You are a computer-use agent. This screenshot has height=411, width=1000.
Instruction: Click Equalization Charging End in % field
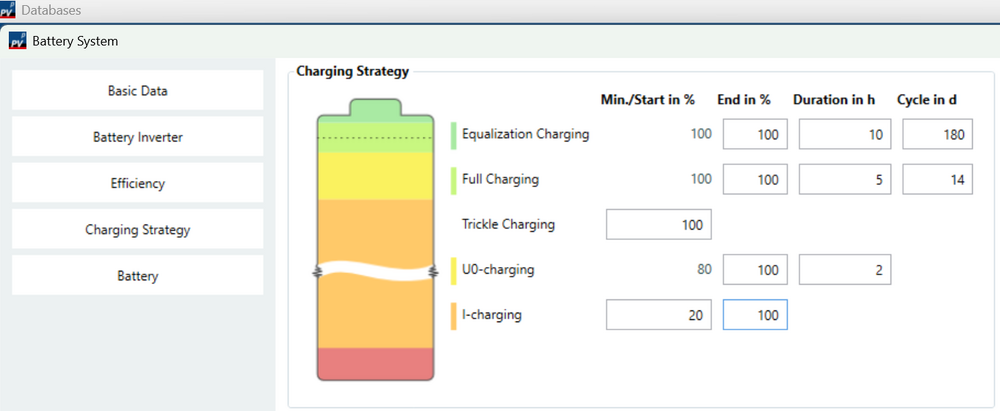[x=755, y=134]
